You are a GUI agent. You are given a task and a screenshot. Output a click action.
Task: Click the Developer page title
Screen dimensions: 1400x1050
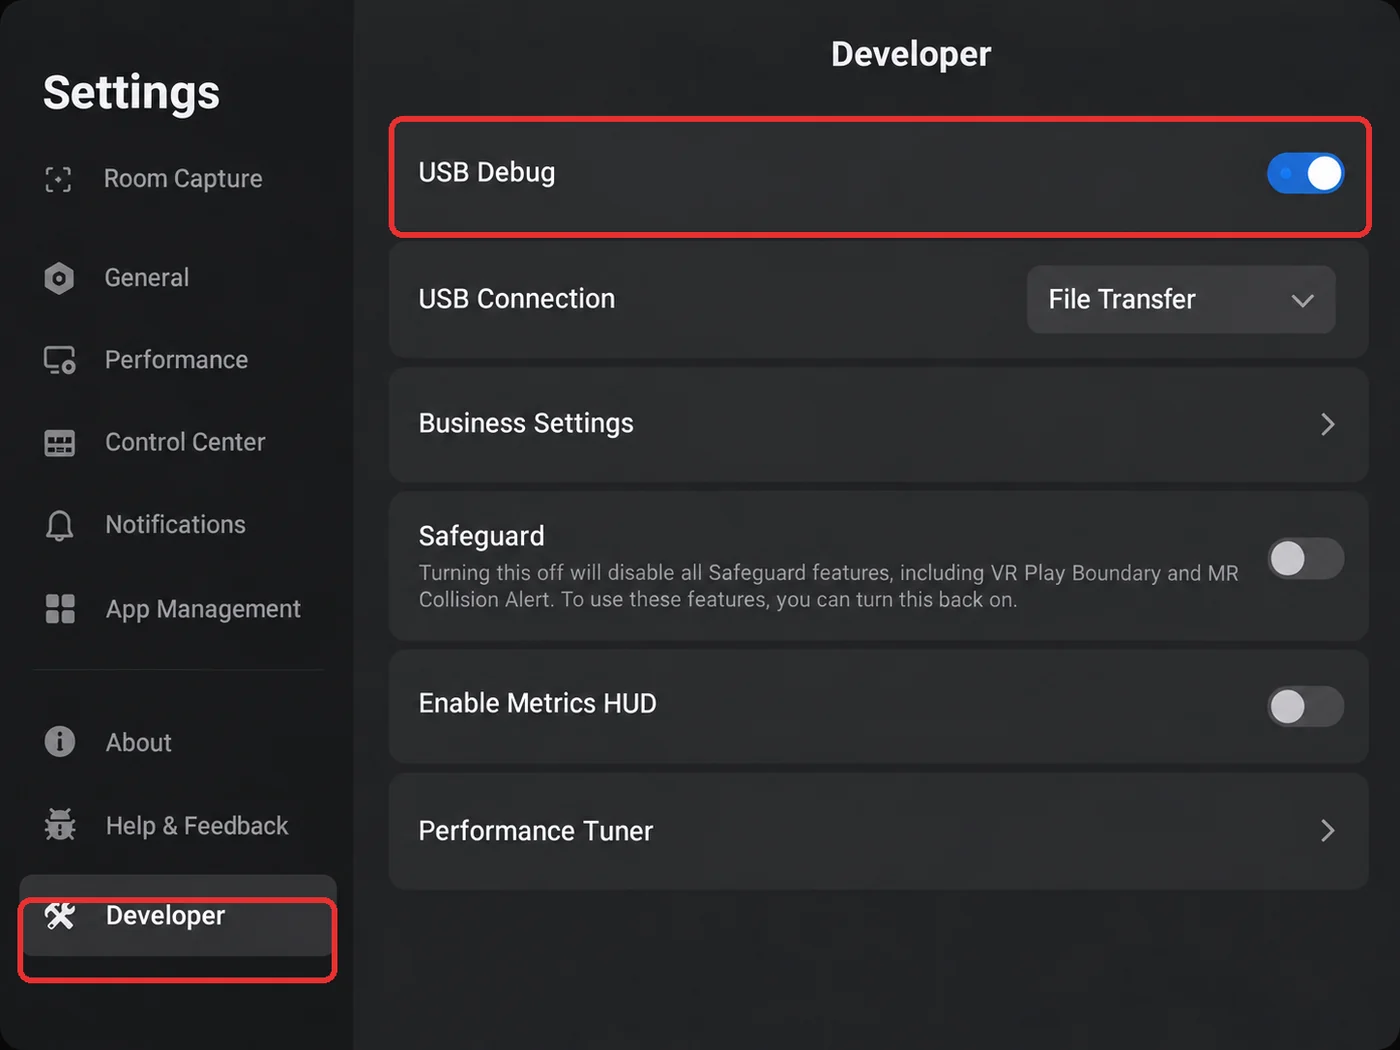click(x=911, y=54)
